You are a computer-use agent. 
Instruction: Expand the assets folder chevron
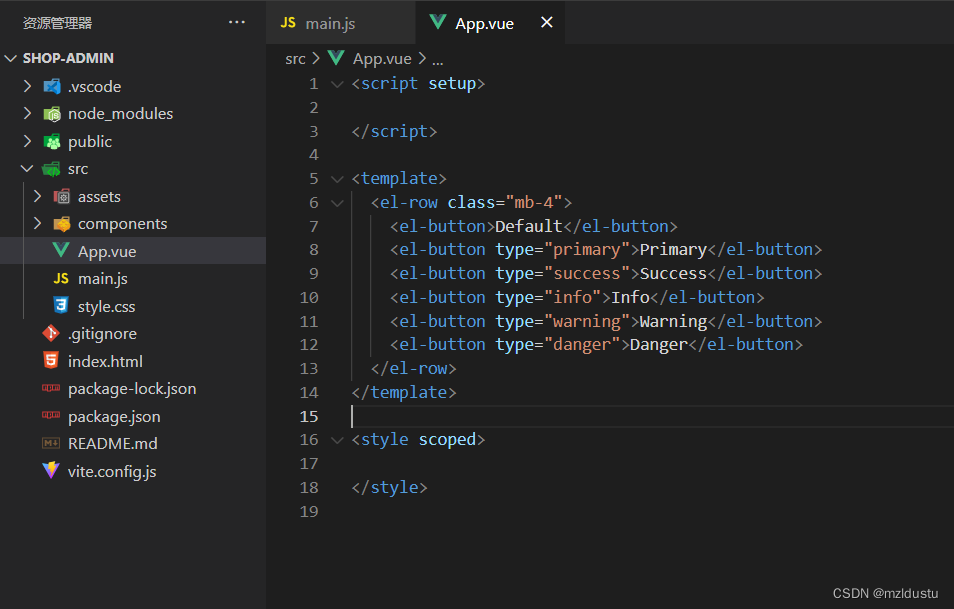(x=37, y=196)
